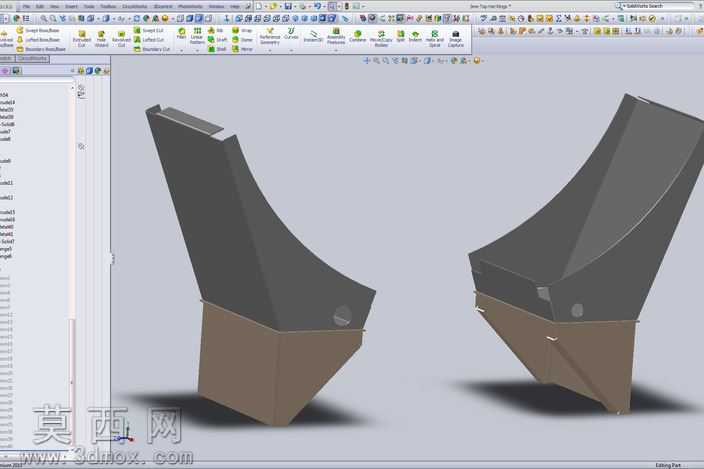Open the Tools menu
704x469 pixels.
point(89,6)
